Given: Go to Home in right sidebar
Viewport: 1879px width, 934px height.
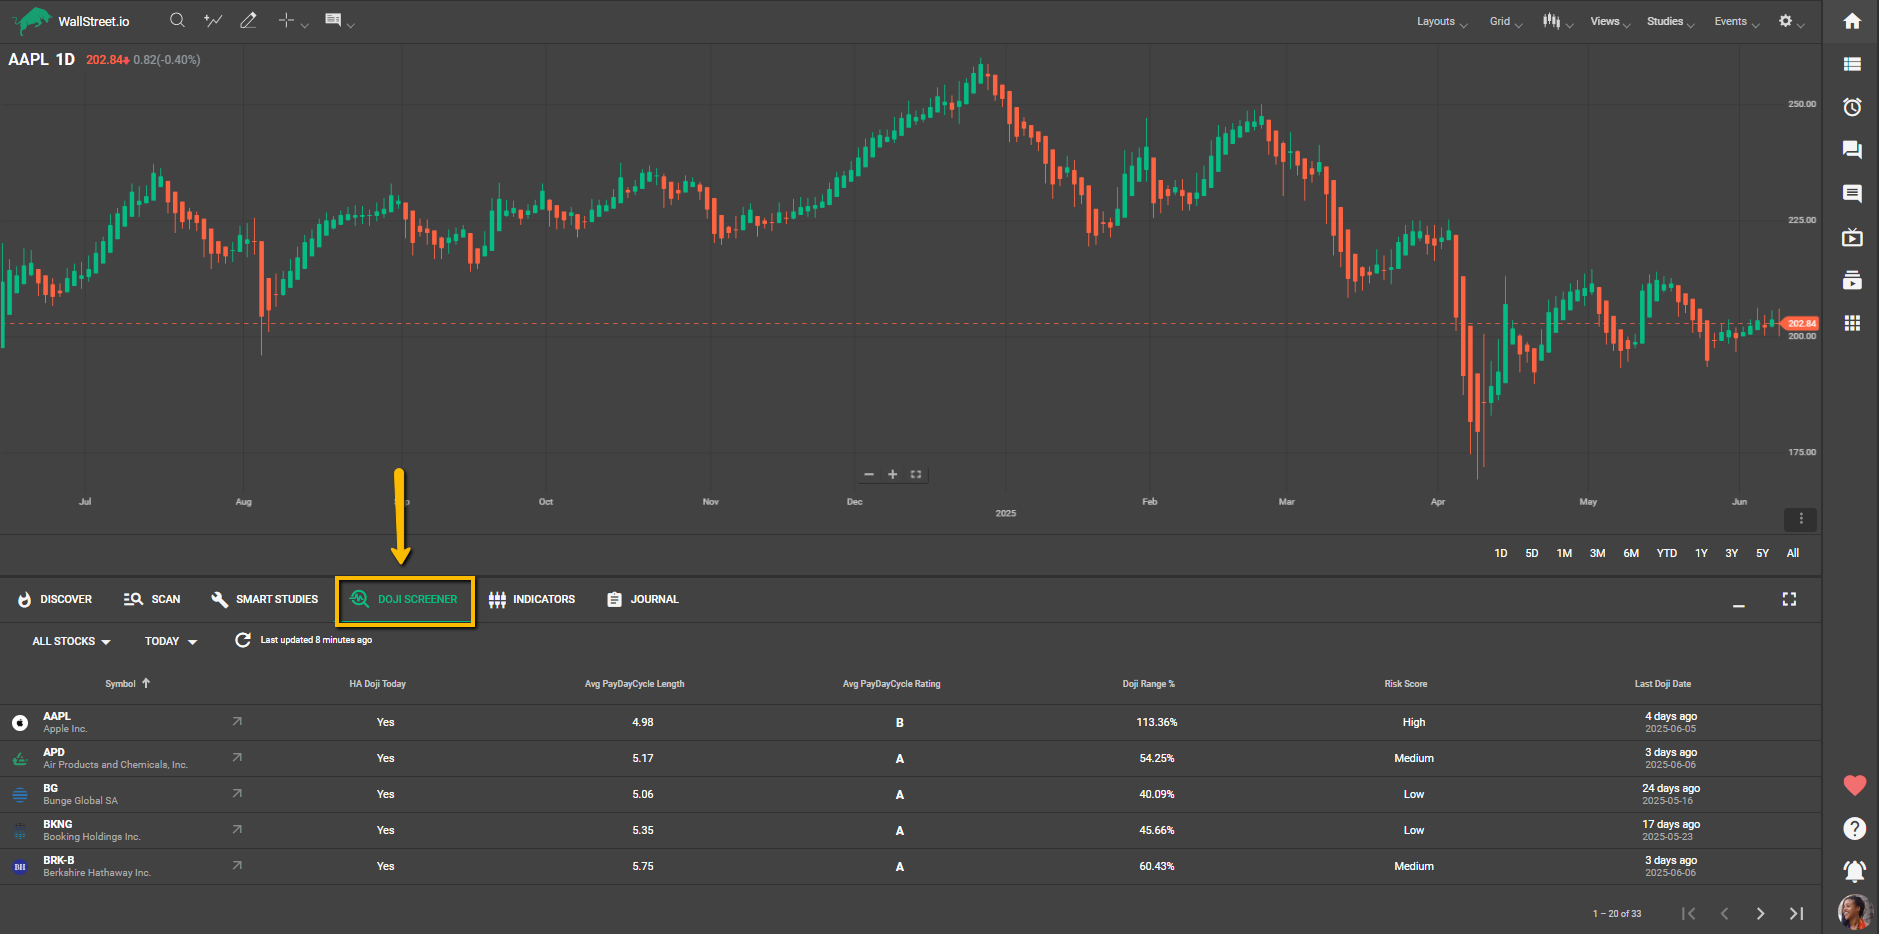Looking at the screenshot, I should [x=1852, y=21].
